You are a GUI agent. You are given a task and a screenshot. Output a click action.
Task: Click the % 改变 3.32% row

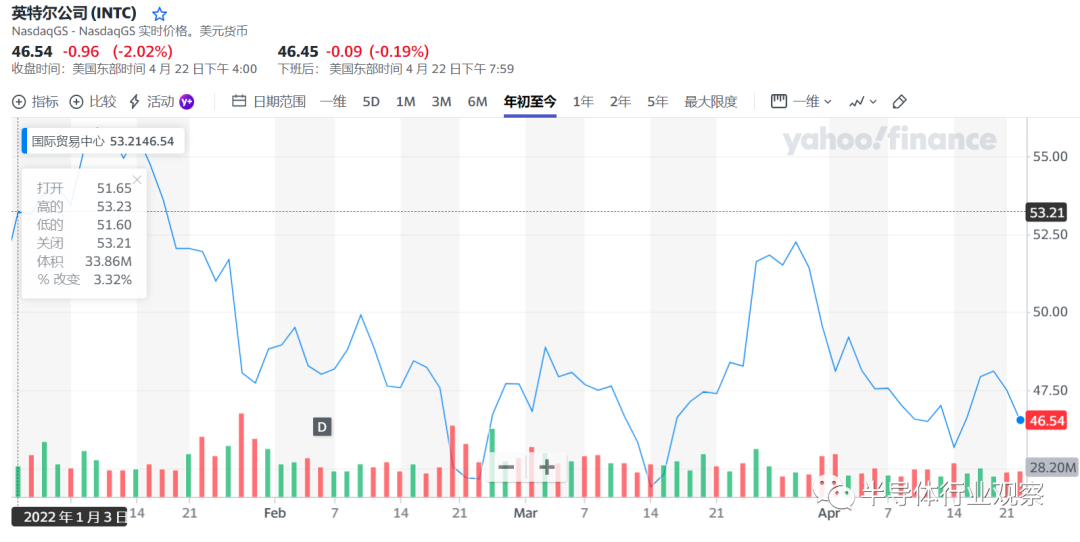(84, 280)
